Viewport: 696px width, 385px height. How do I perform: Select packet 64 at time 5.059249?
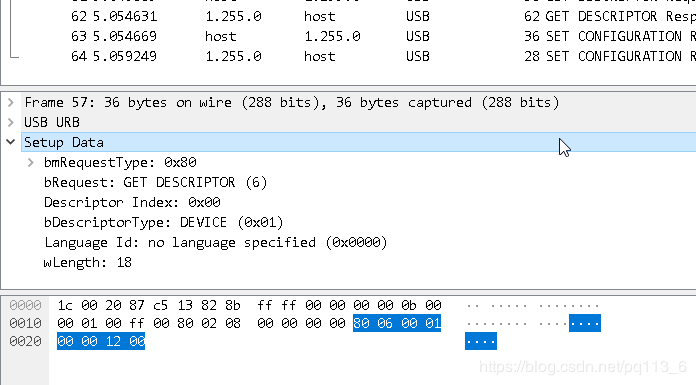348,56
